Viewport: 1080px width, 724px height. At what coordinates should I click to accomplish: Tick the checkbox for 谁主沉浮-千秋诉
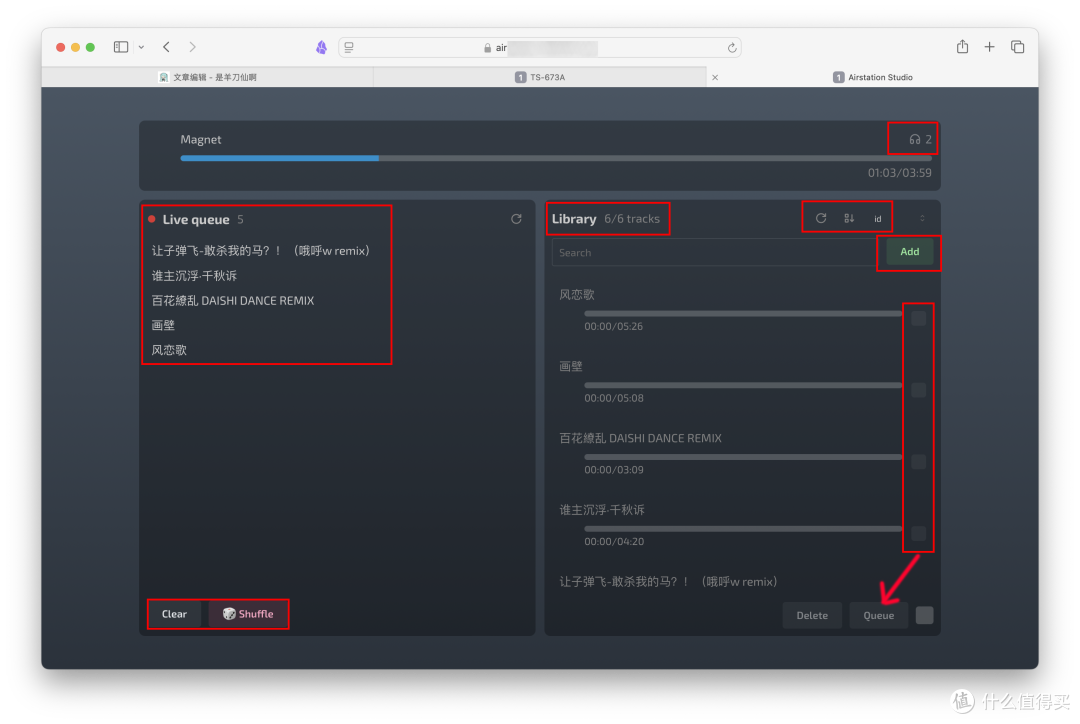pyautogui.click(x=919, y=533)
